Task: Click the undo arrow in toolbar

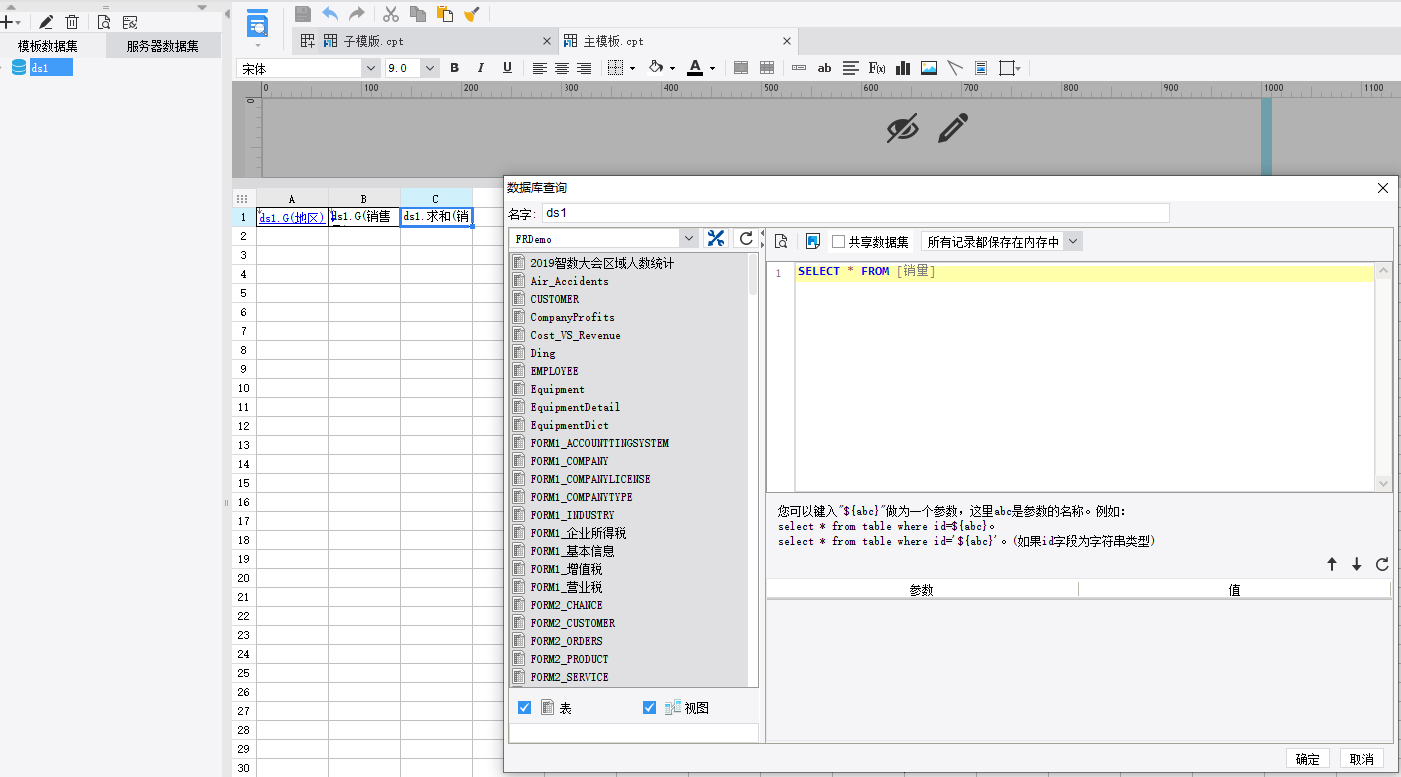Action: tap(330, 14)
